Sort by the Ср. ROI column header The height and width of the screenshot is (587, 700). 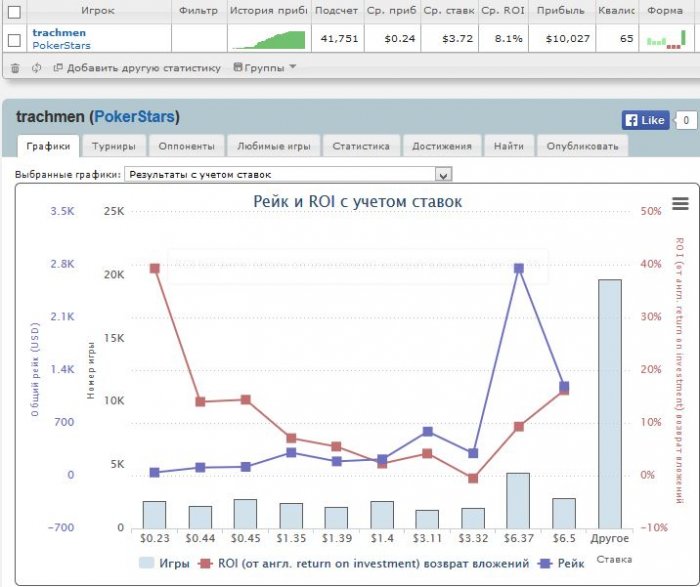pyautogui.click(x=503, y=11)
